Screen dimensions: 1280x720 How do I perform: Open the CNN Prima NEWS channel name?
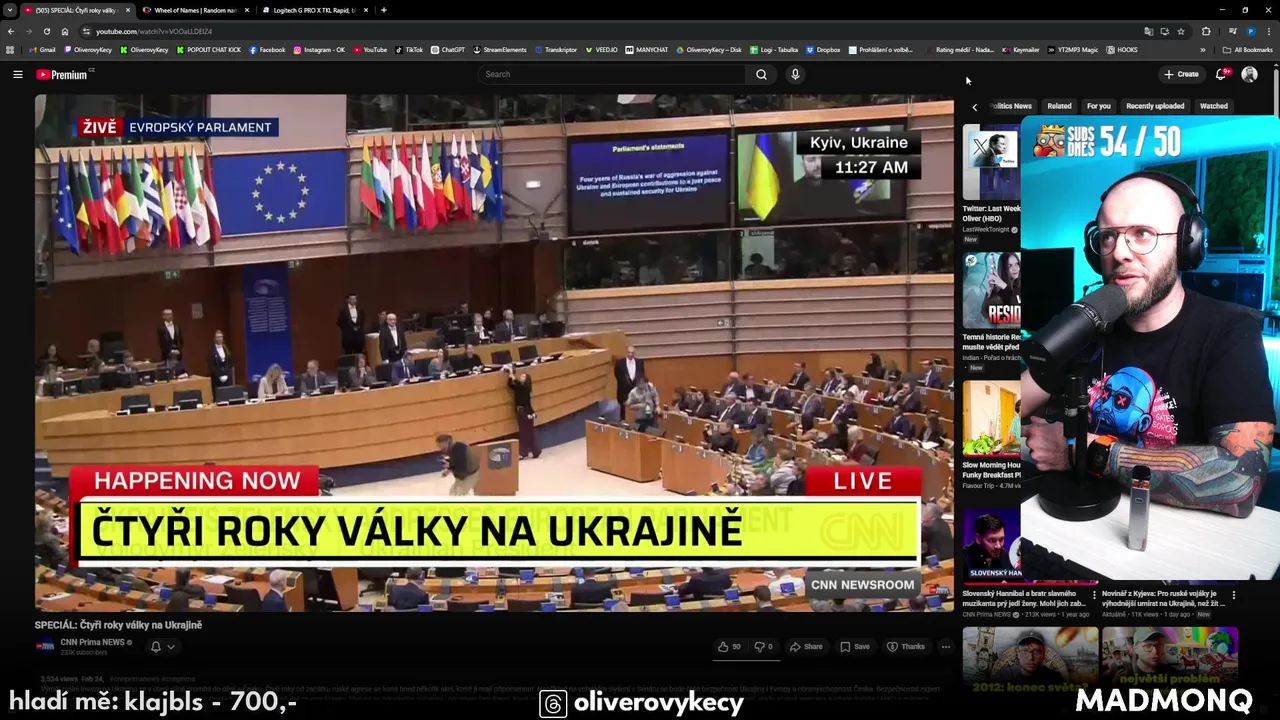point(92,642)
